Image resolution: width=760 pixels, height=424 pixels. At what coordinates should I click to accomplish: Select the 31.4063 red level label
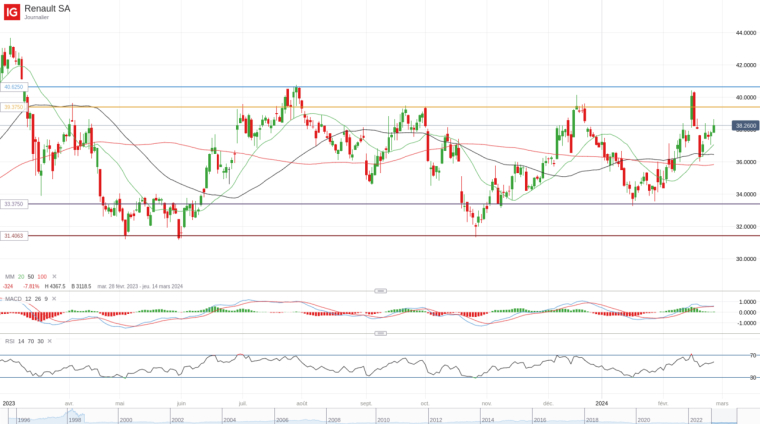pos(14,236)
